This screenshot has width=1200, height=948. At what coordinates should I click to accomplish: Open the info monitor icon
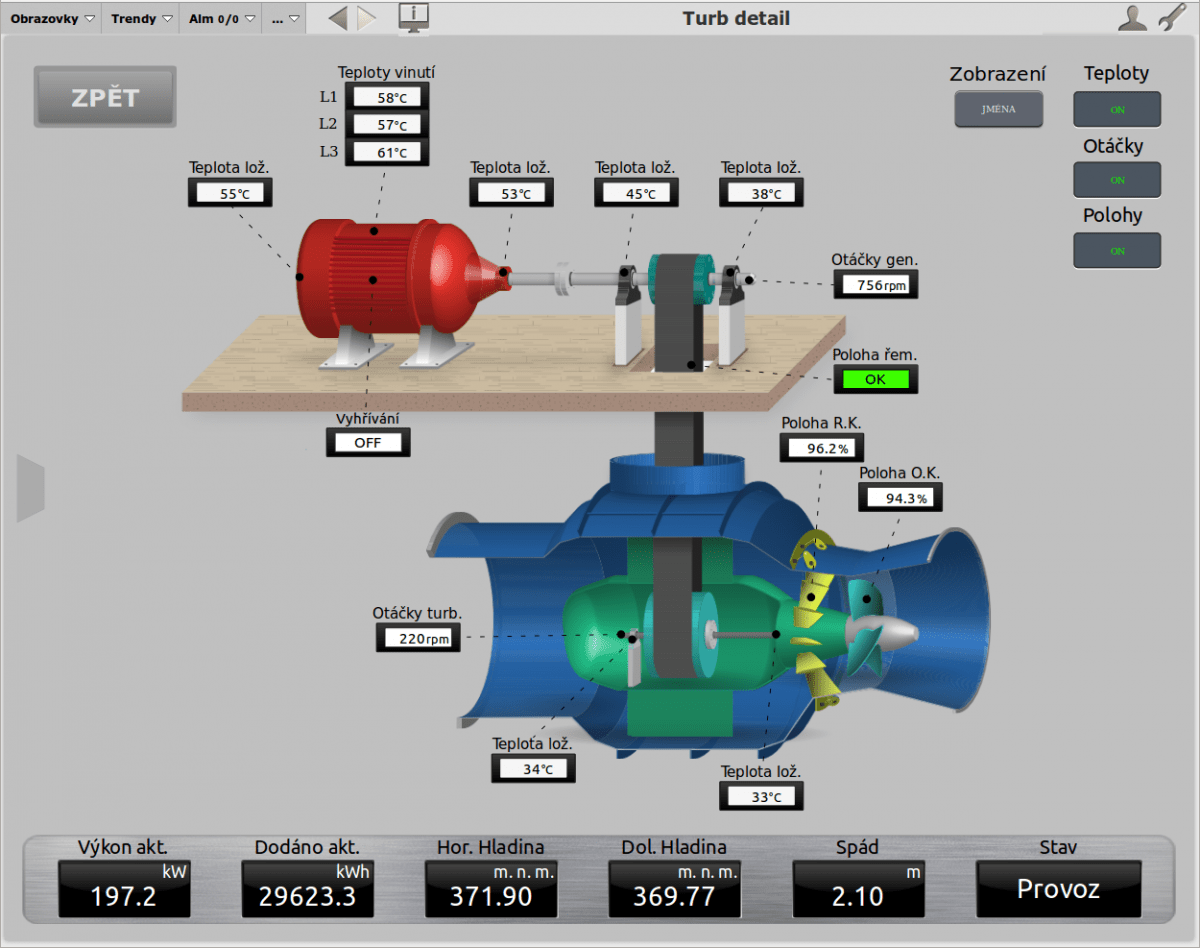[414, 17]
